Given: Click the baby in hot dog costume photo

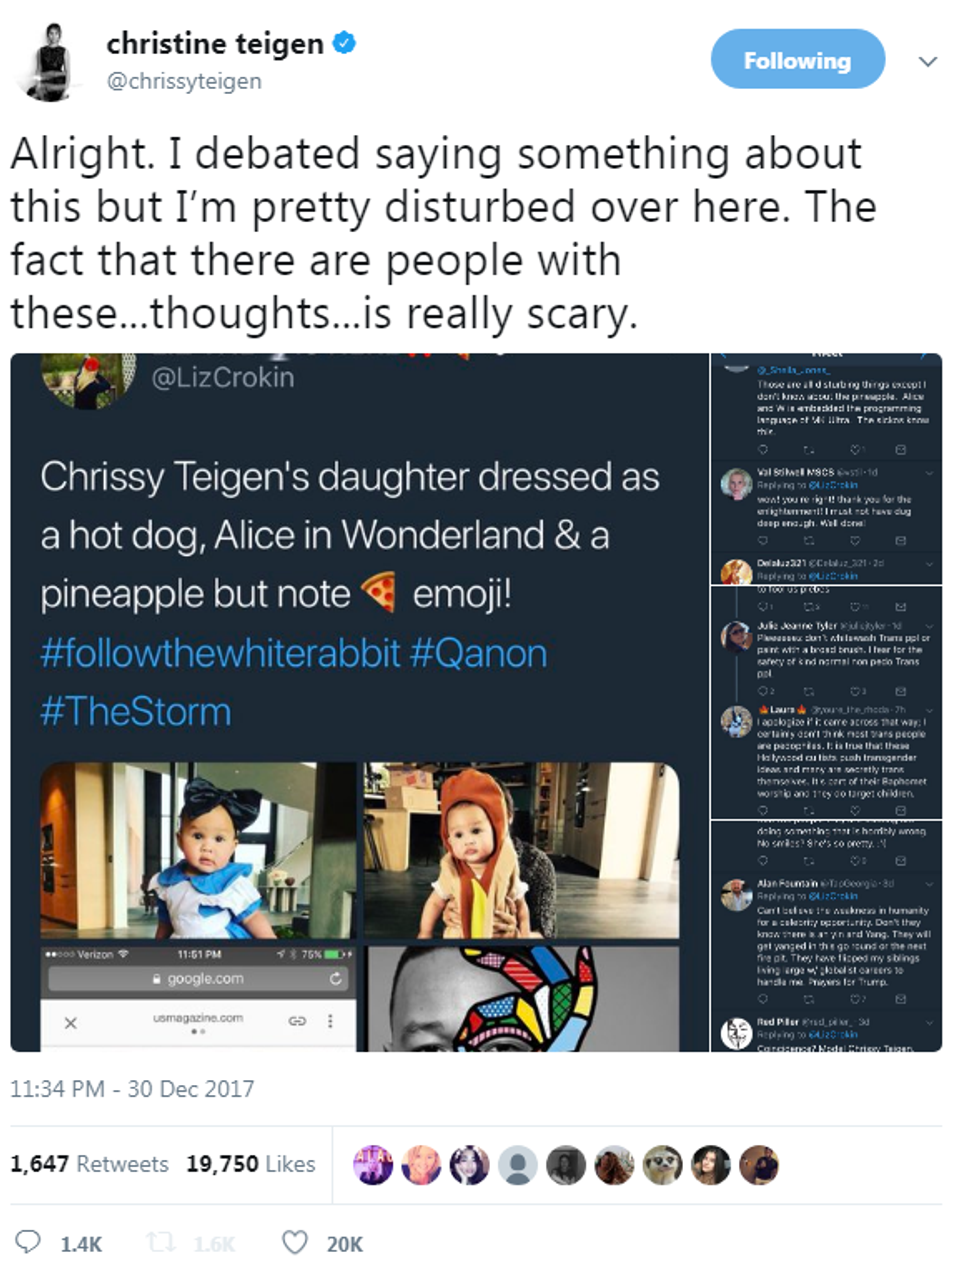Looking at the screenshot, I should coord(521,851).
